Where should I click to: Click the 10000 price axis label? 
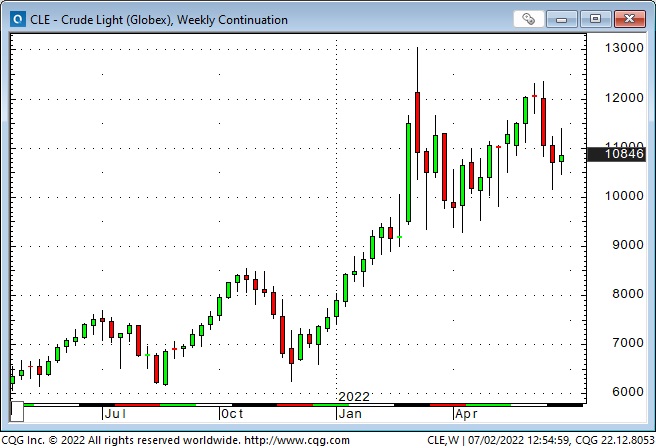point(624,196)
